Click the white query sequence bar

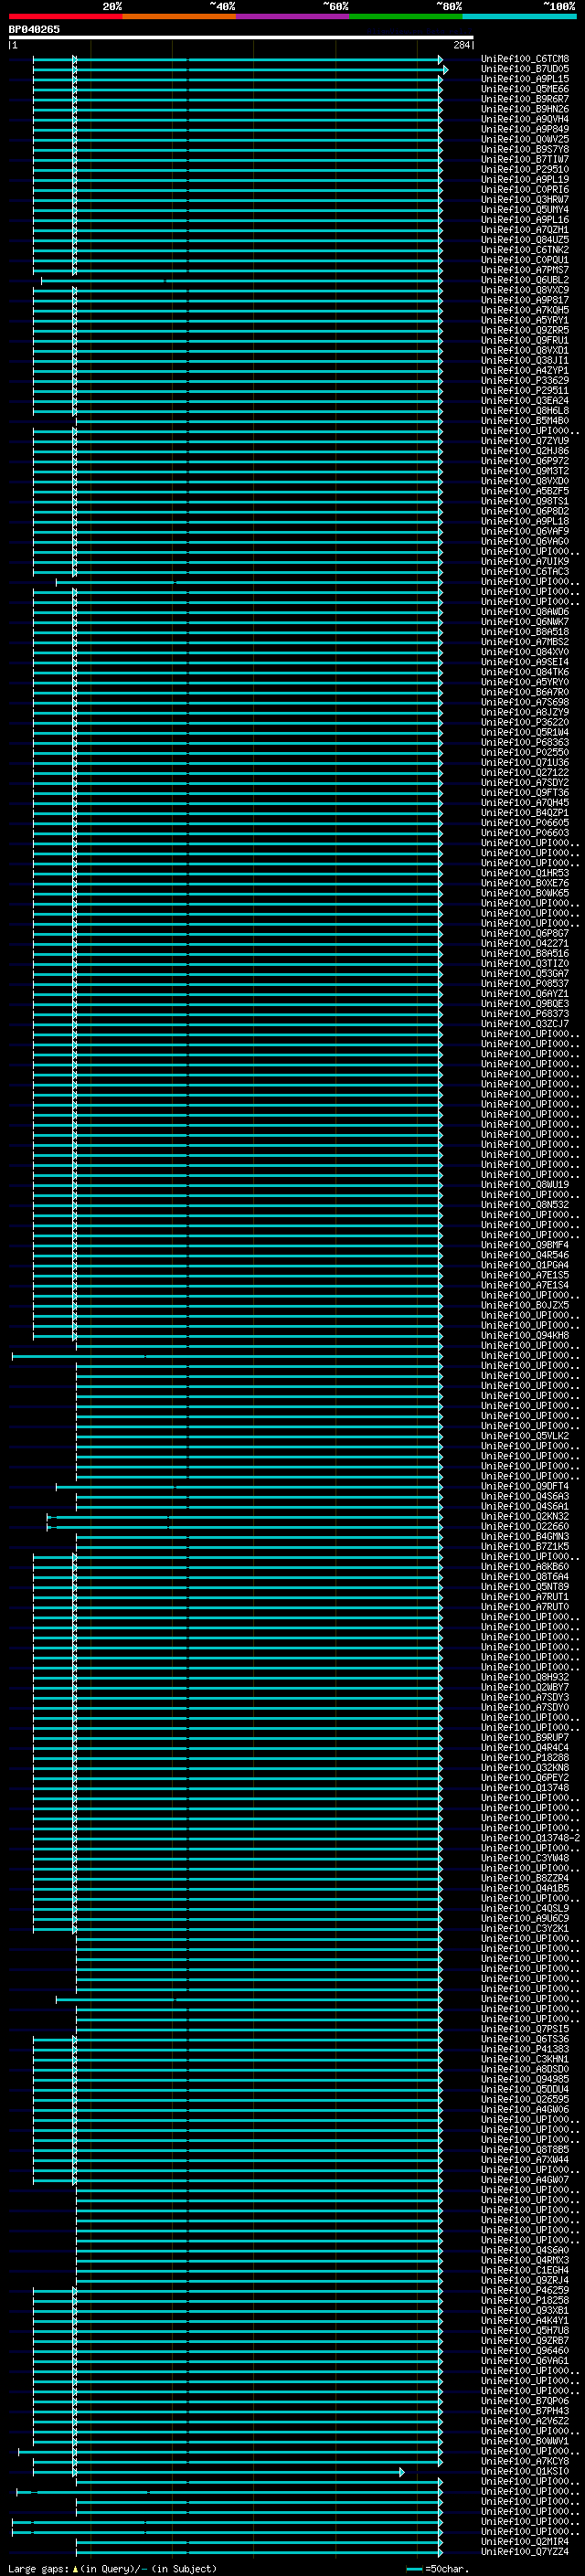pos(241,37)
